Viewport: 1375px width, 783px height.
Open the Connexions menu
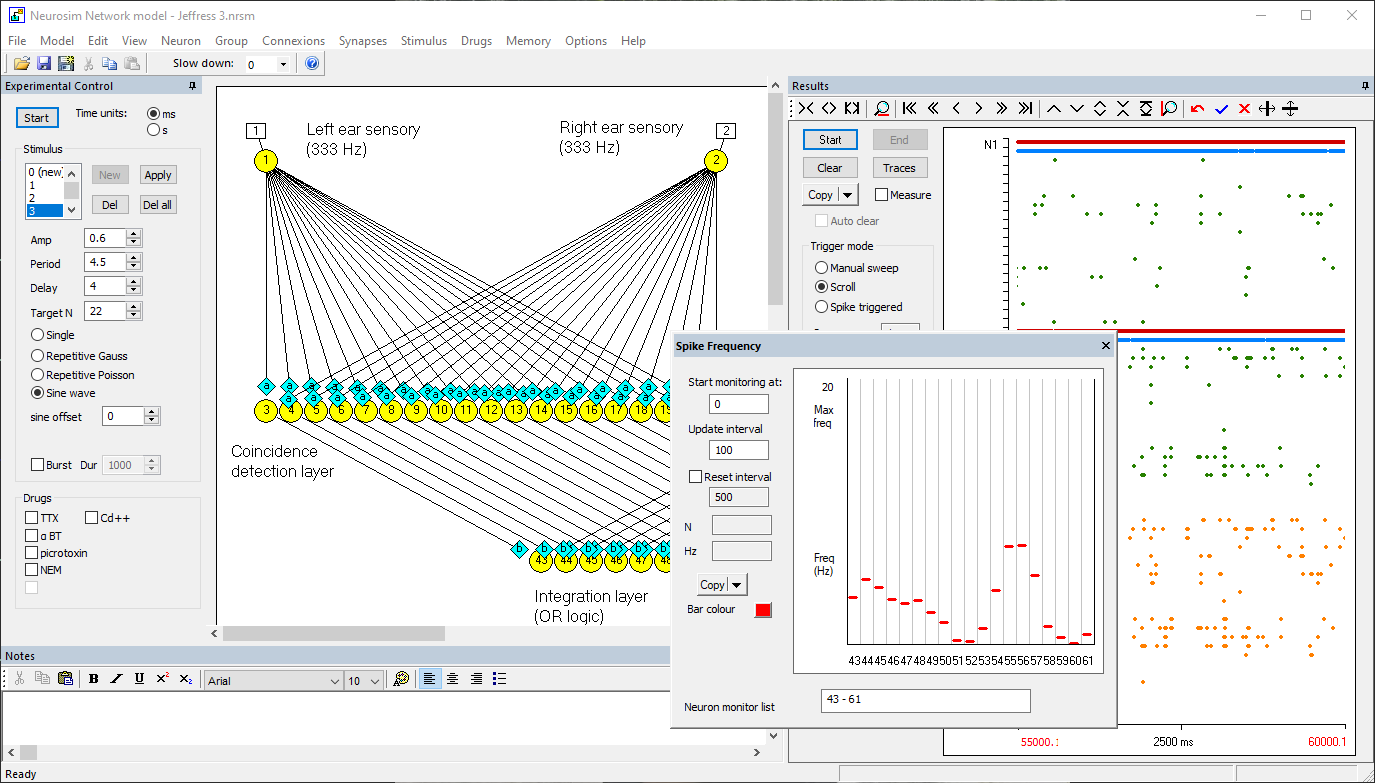point(293,41)
